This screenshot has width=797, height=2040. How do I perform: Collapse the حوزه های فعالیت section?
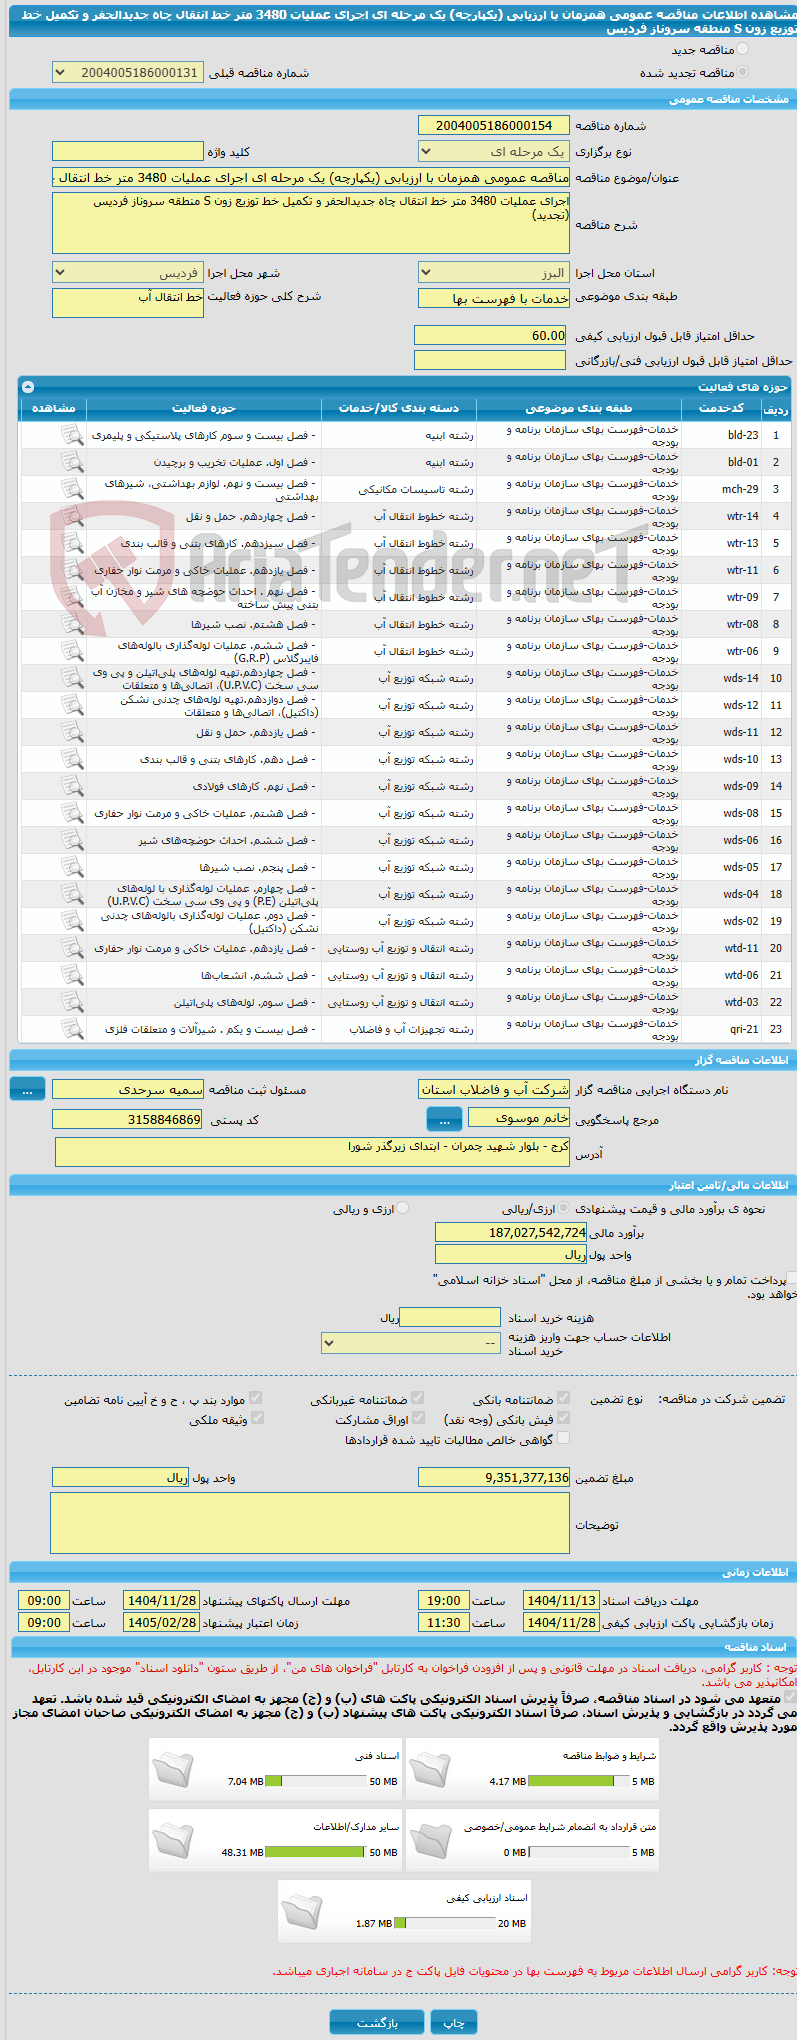coord(28,386)
